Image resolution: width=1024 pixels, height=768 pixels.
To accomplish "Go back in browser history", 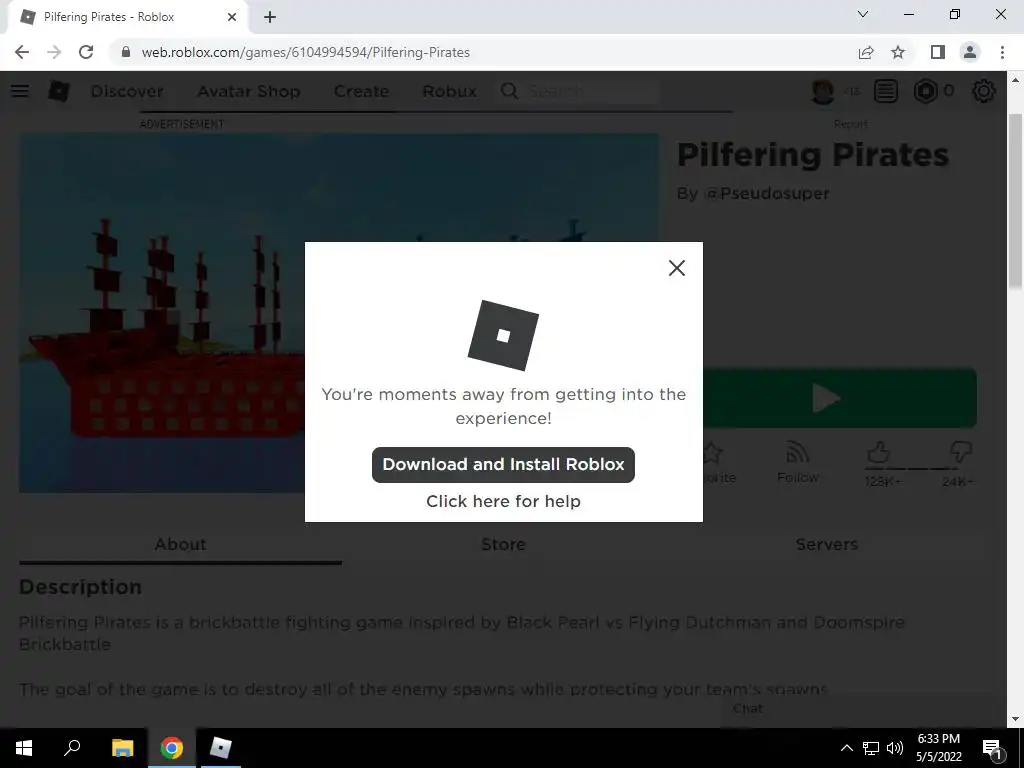I will [22, 52].
